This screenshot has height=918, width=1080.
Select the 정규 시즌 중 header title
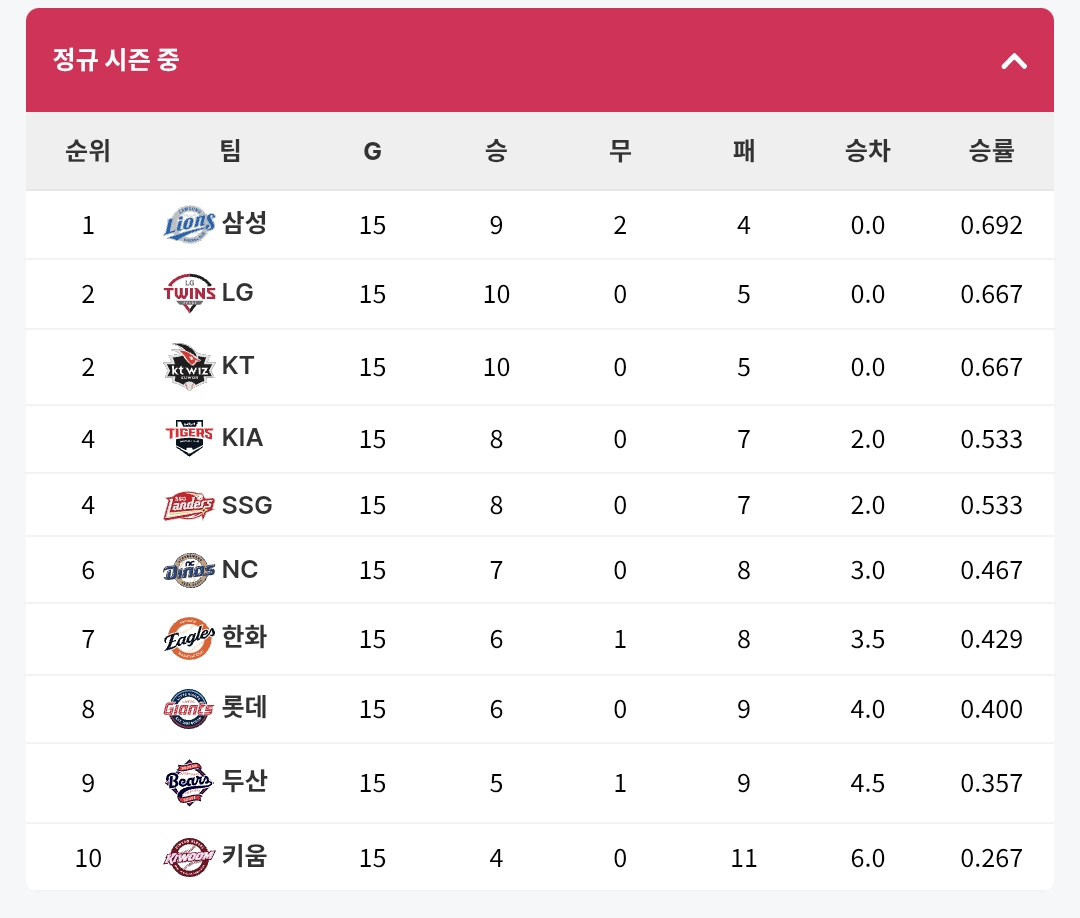click(116, 60)
